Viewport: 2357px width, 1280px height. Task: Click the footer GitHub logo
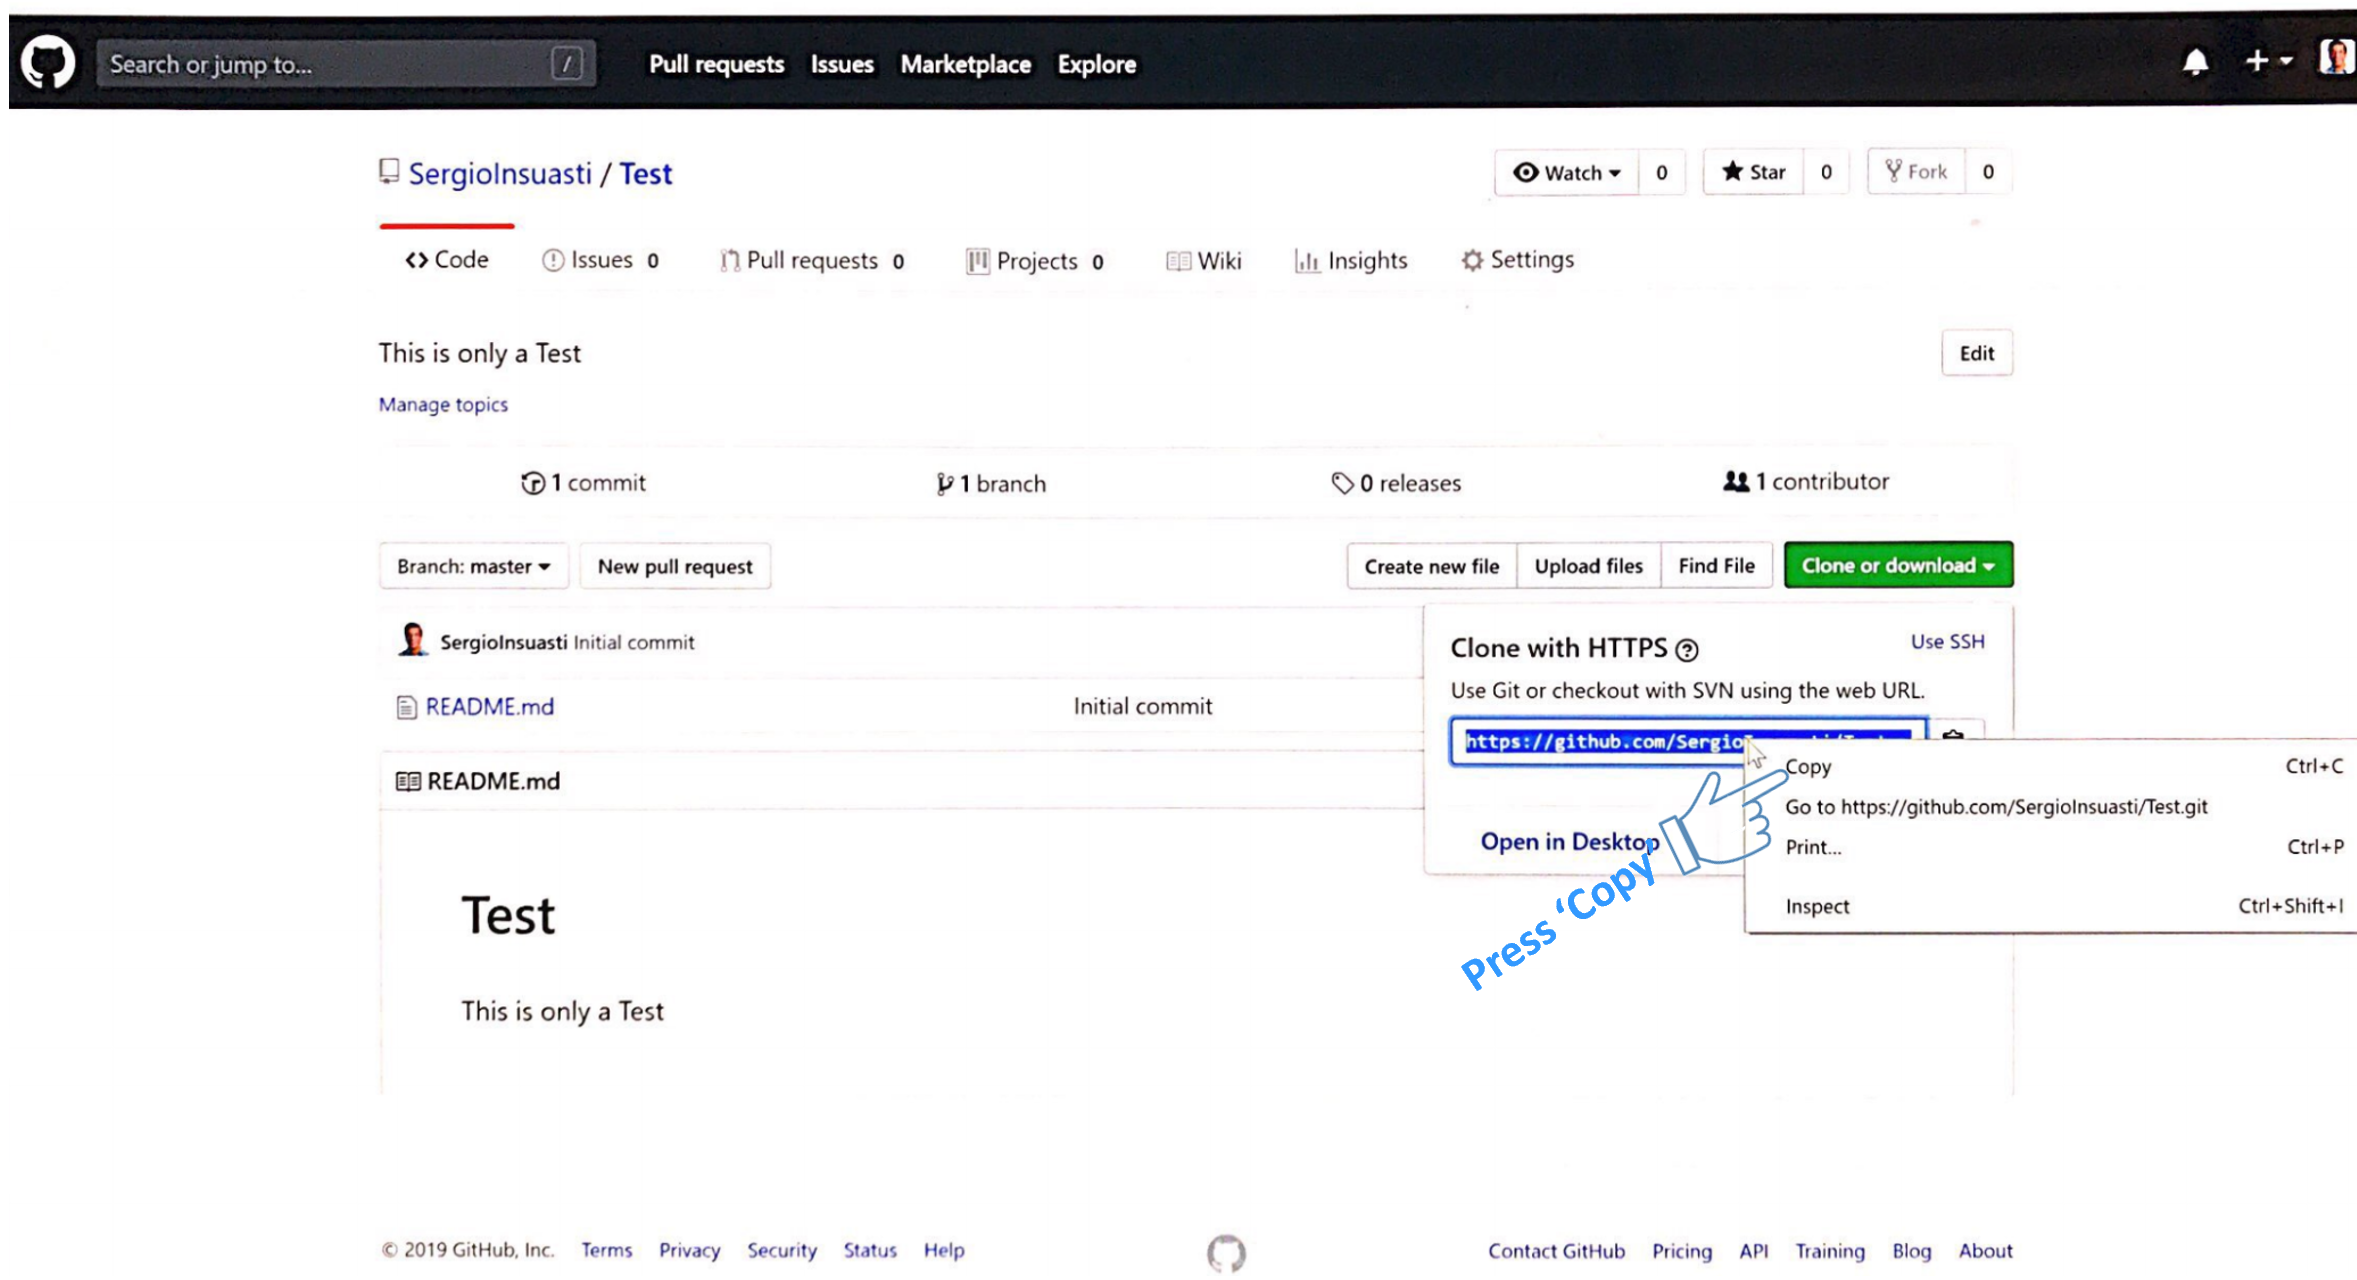pyautogui.click(x=1226, y=1252)
